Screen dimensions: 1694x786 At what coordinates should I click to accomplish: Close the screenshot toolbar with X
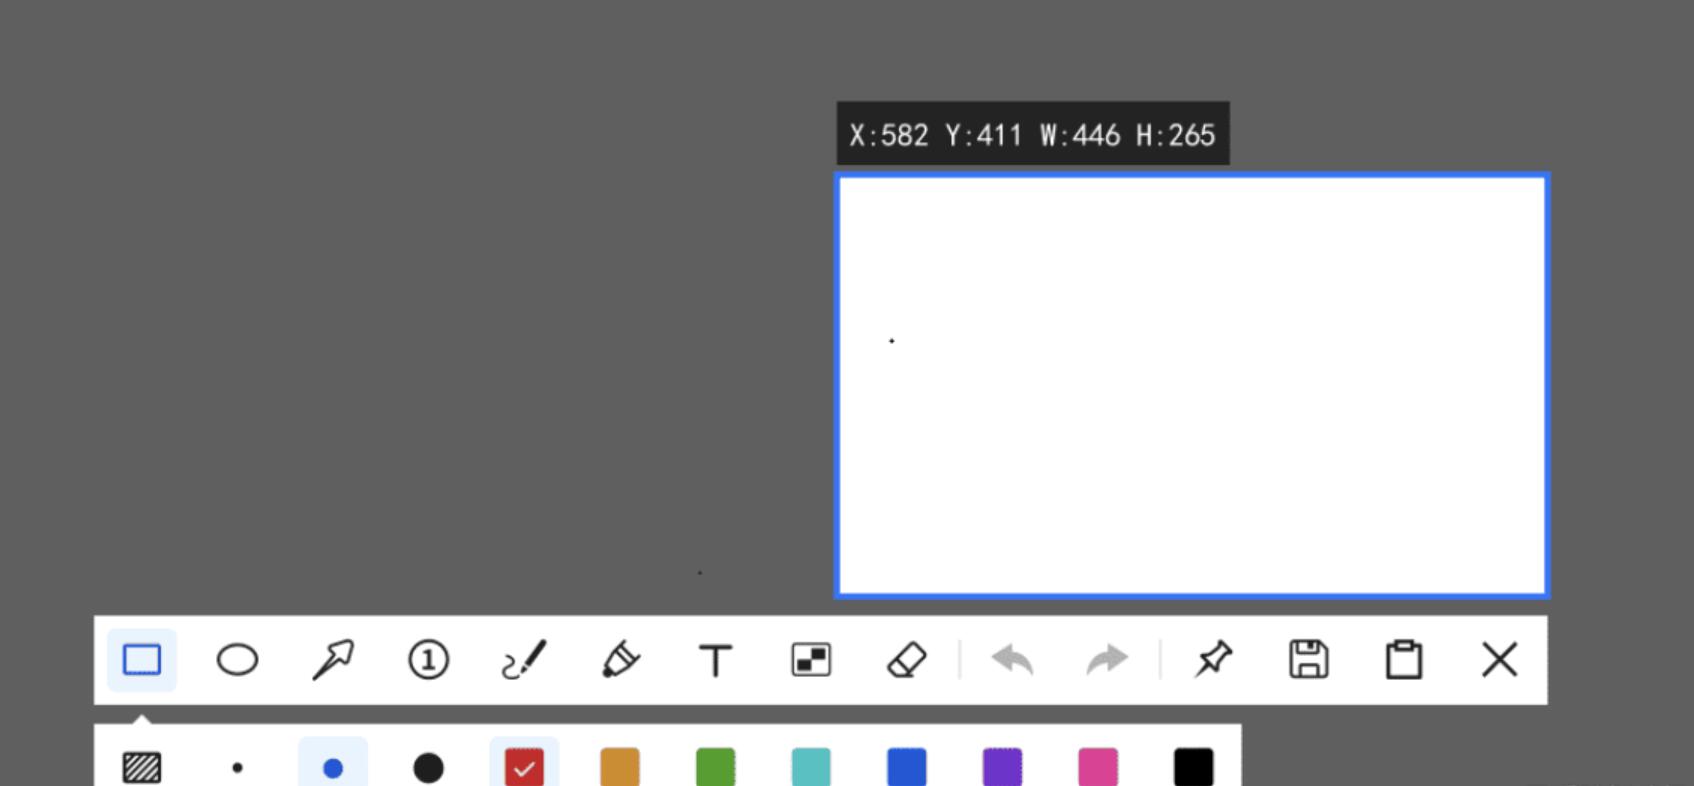click(x=1499, y=660)
